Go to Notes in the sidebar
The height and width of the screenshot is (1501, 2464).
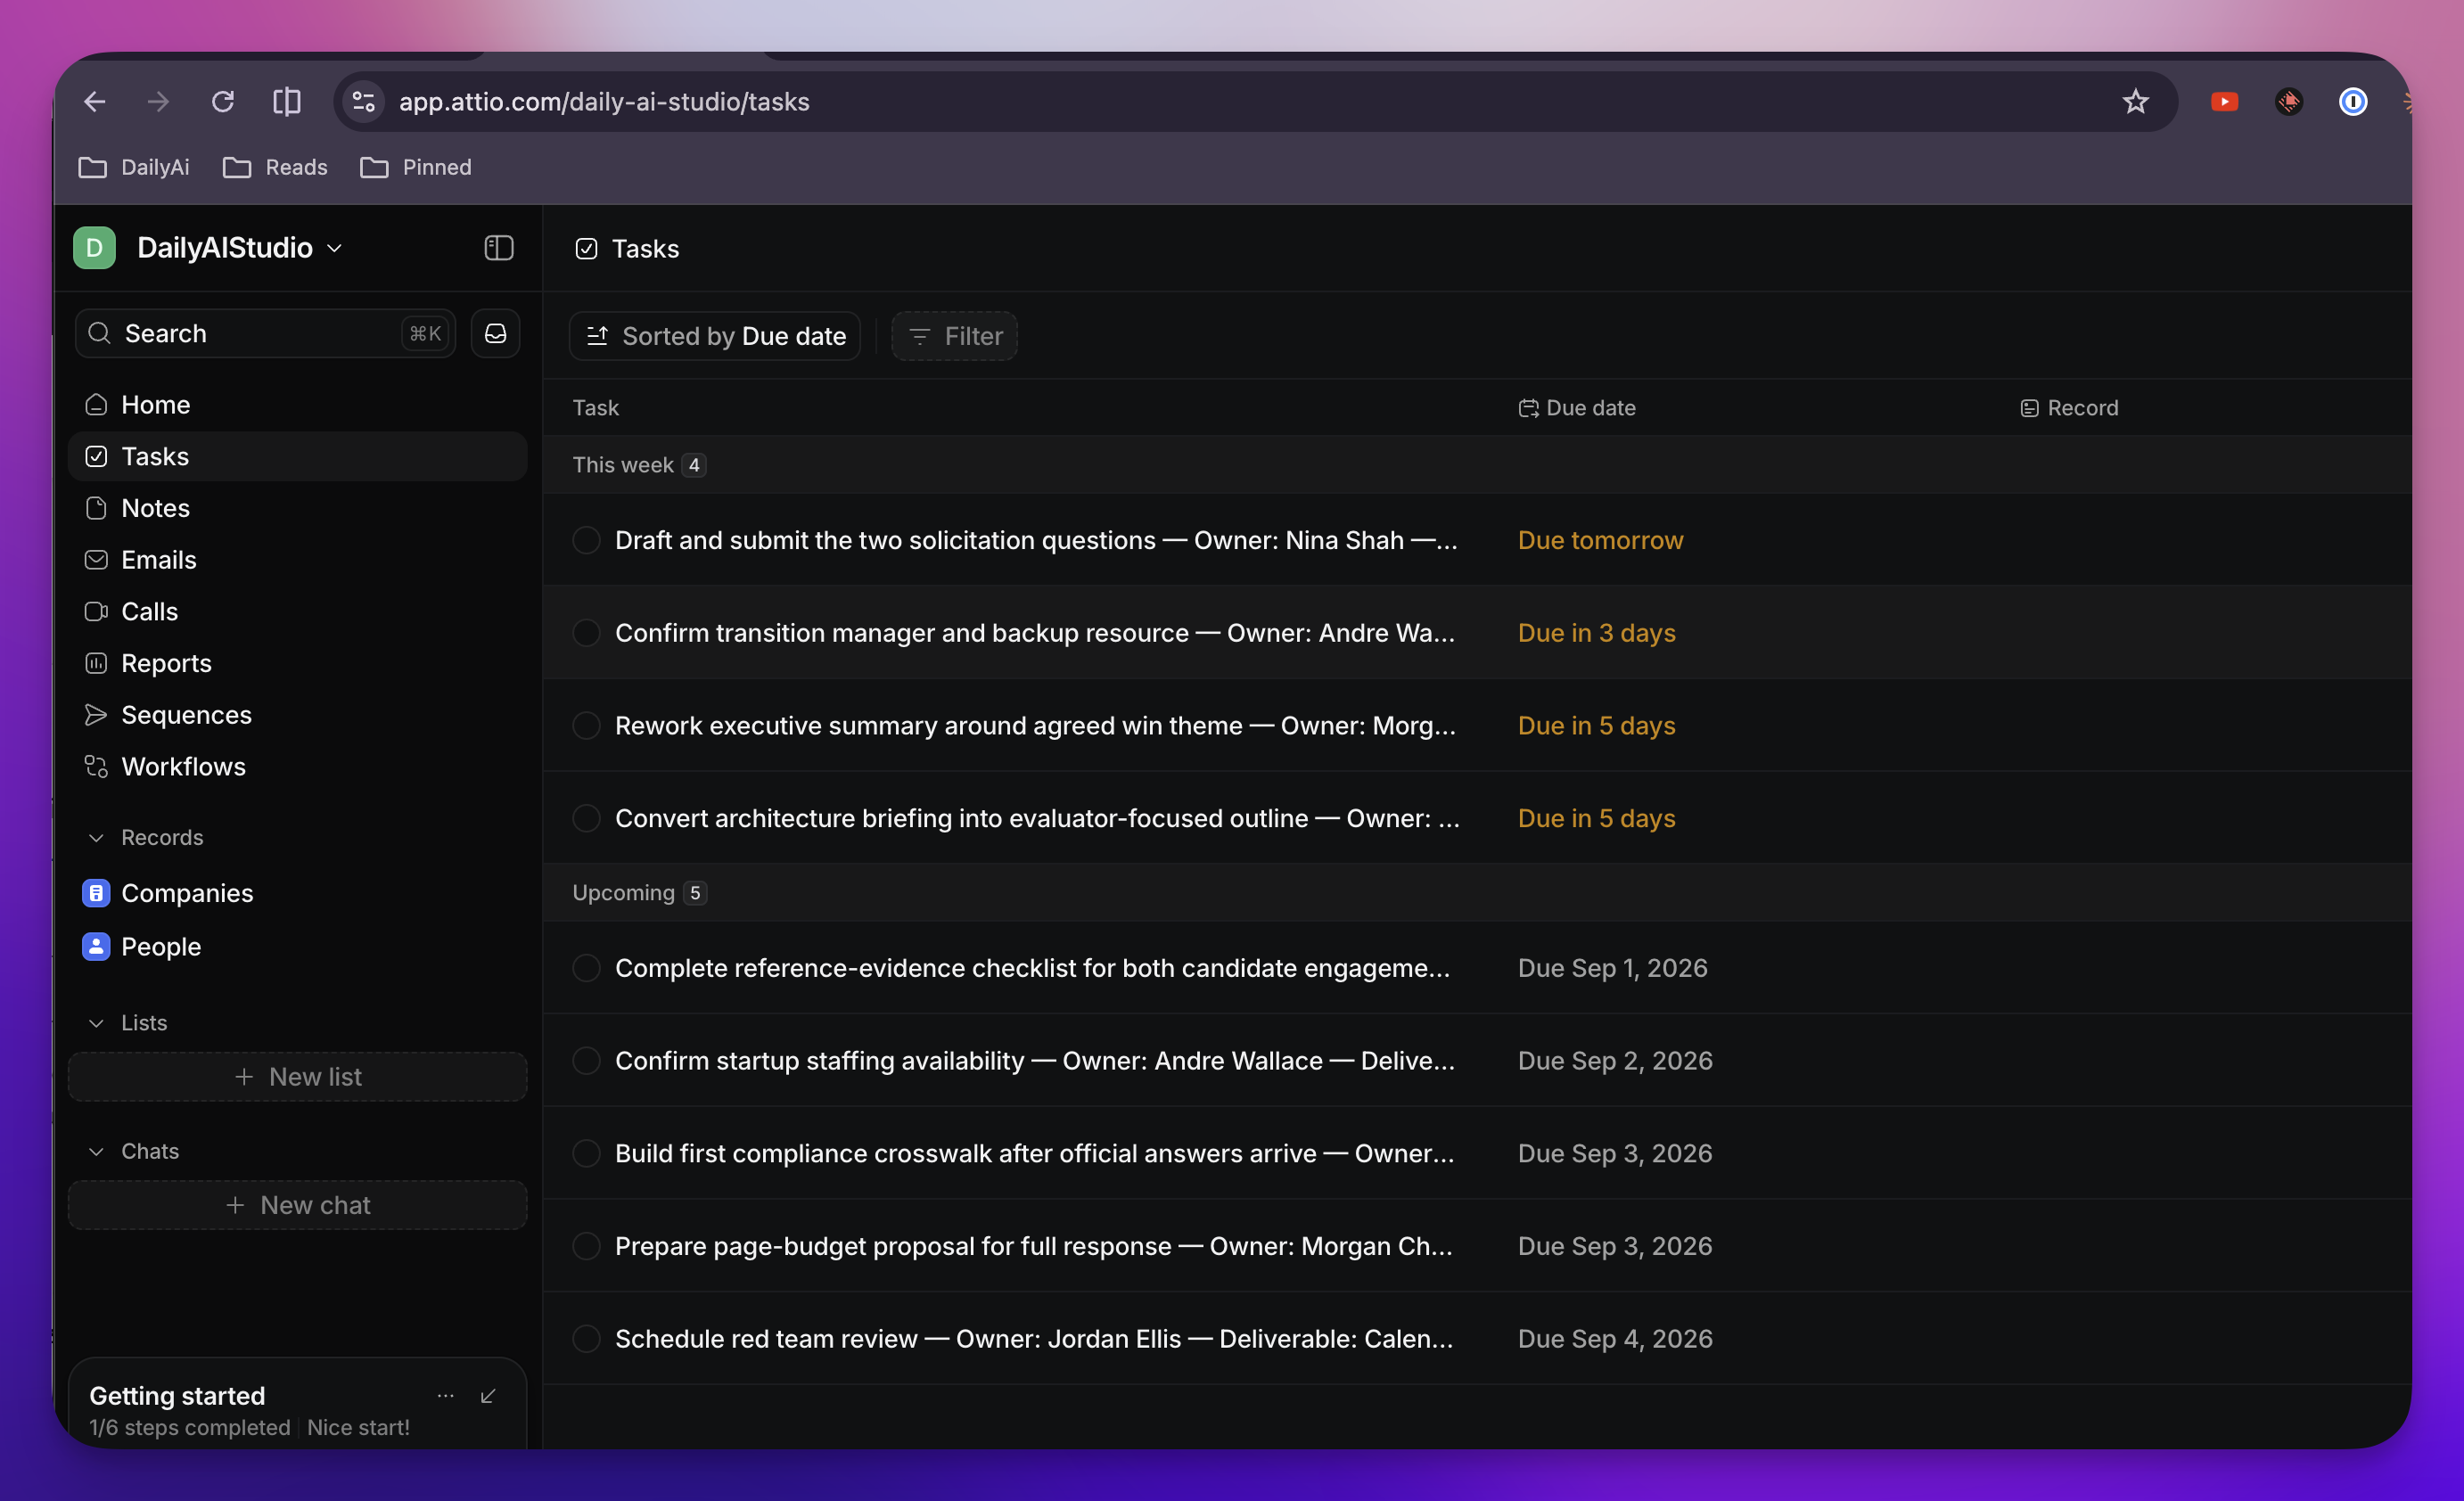point(297,508)
